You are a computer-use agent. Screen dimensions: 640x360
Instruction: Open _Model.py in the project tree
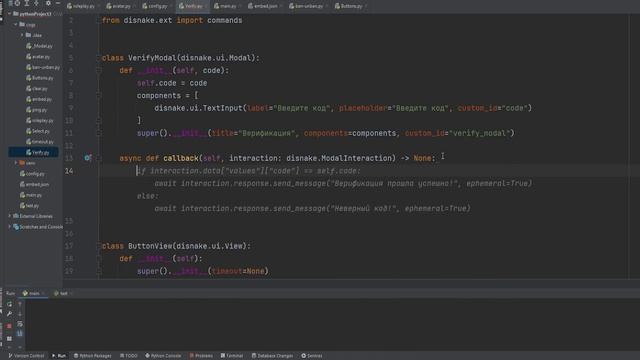tap(40, 46)
